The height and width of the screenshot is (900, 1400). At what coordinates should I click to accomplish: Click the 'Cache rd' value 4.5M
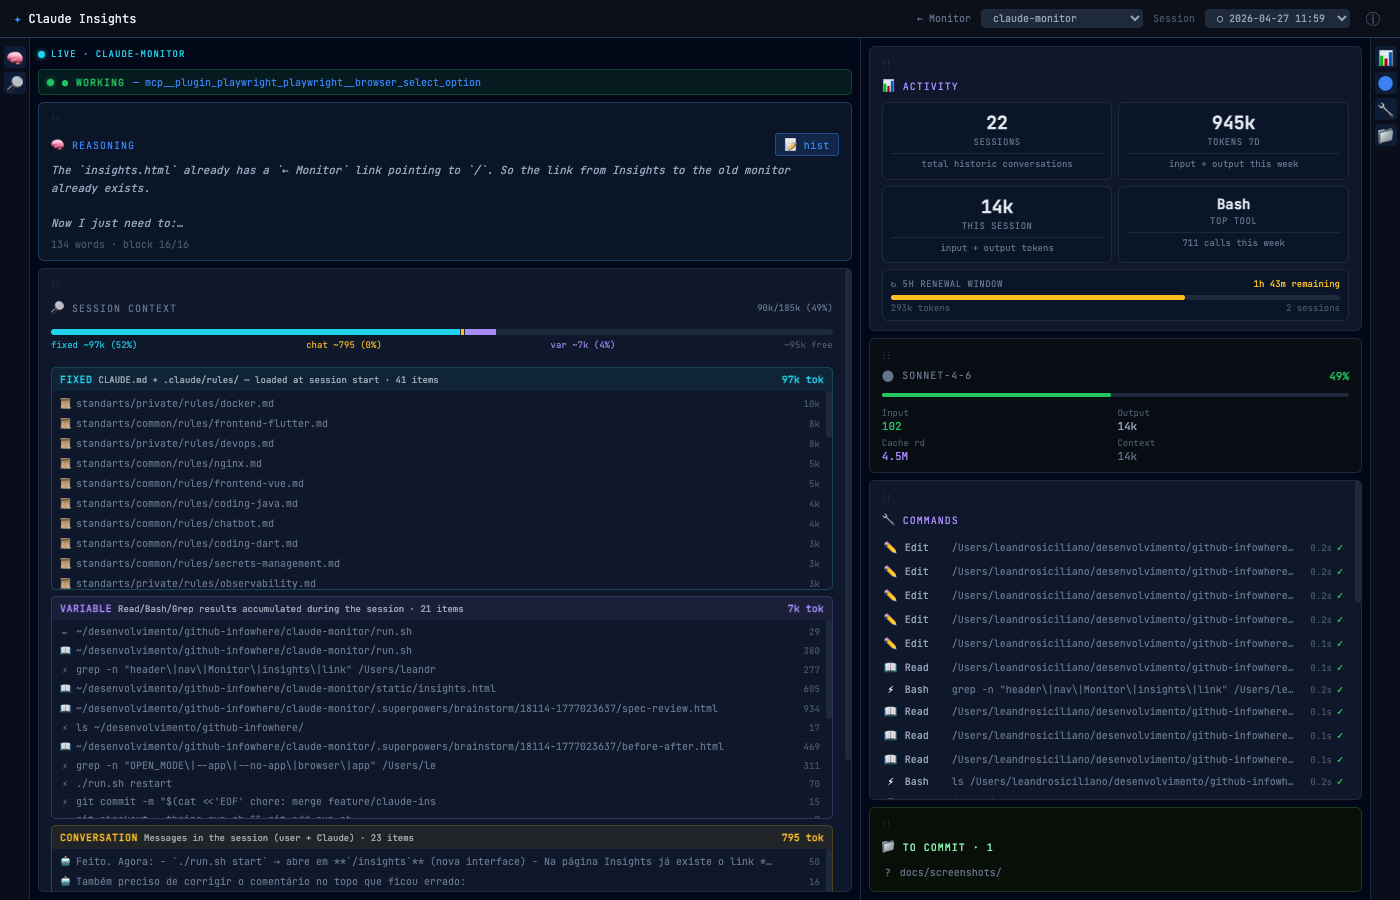(895, 457)
